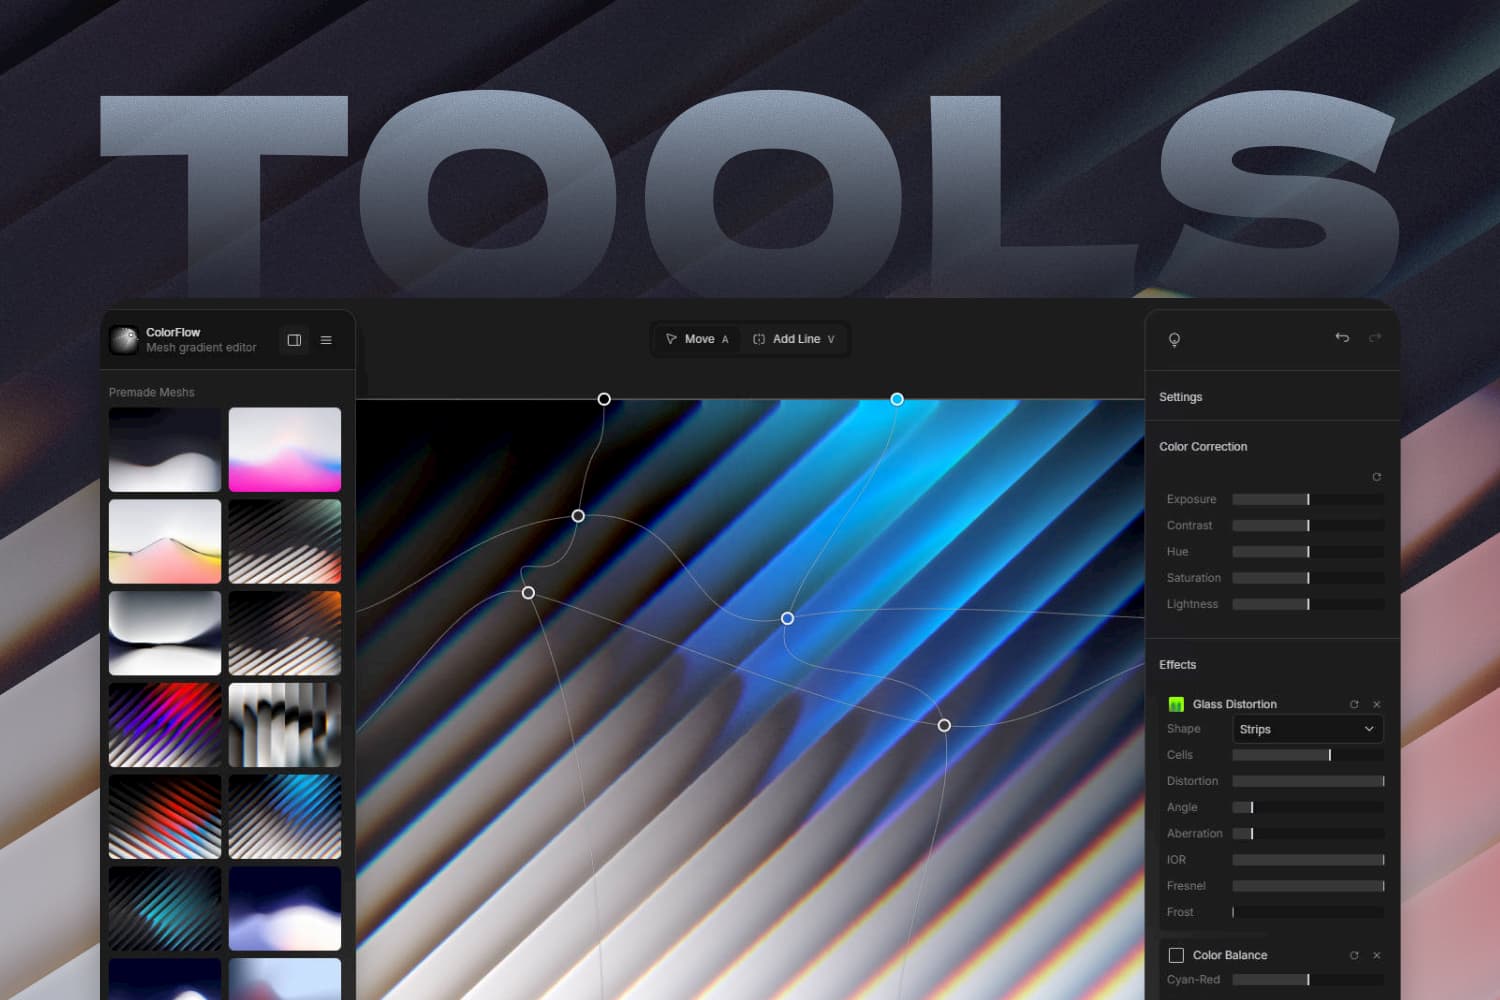The image size is (1500, 1000).
Task: Select the dark blue and white cloud mesh
Action: point(285,908)
